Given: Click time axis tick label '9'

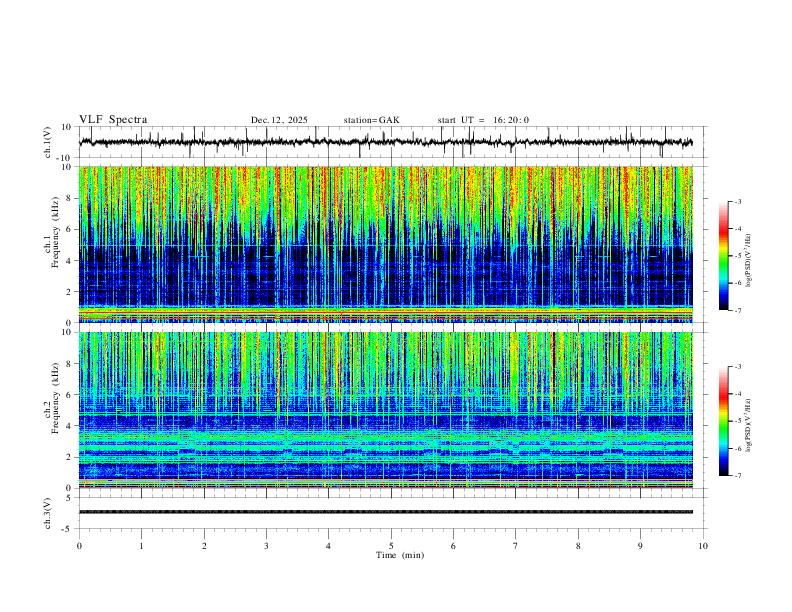Looking at the screenshot, I should [640, 546].
